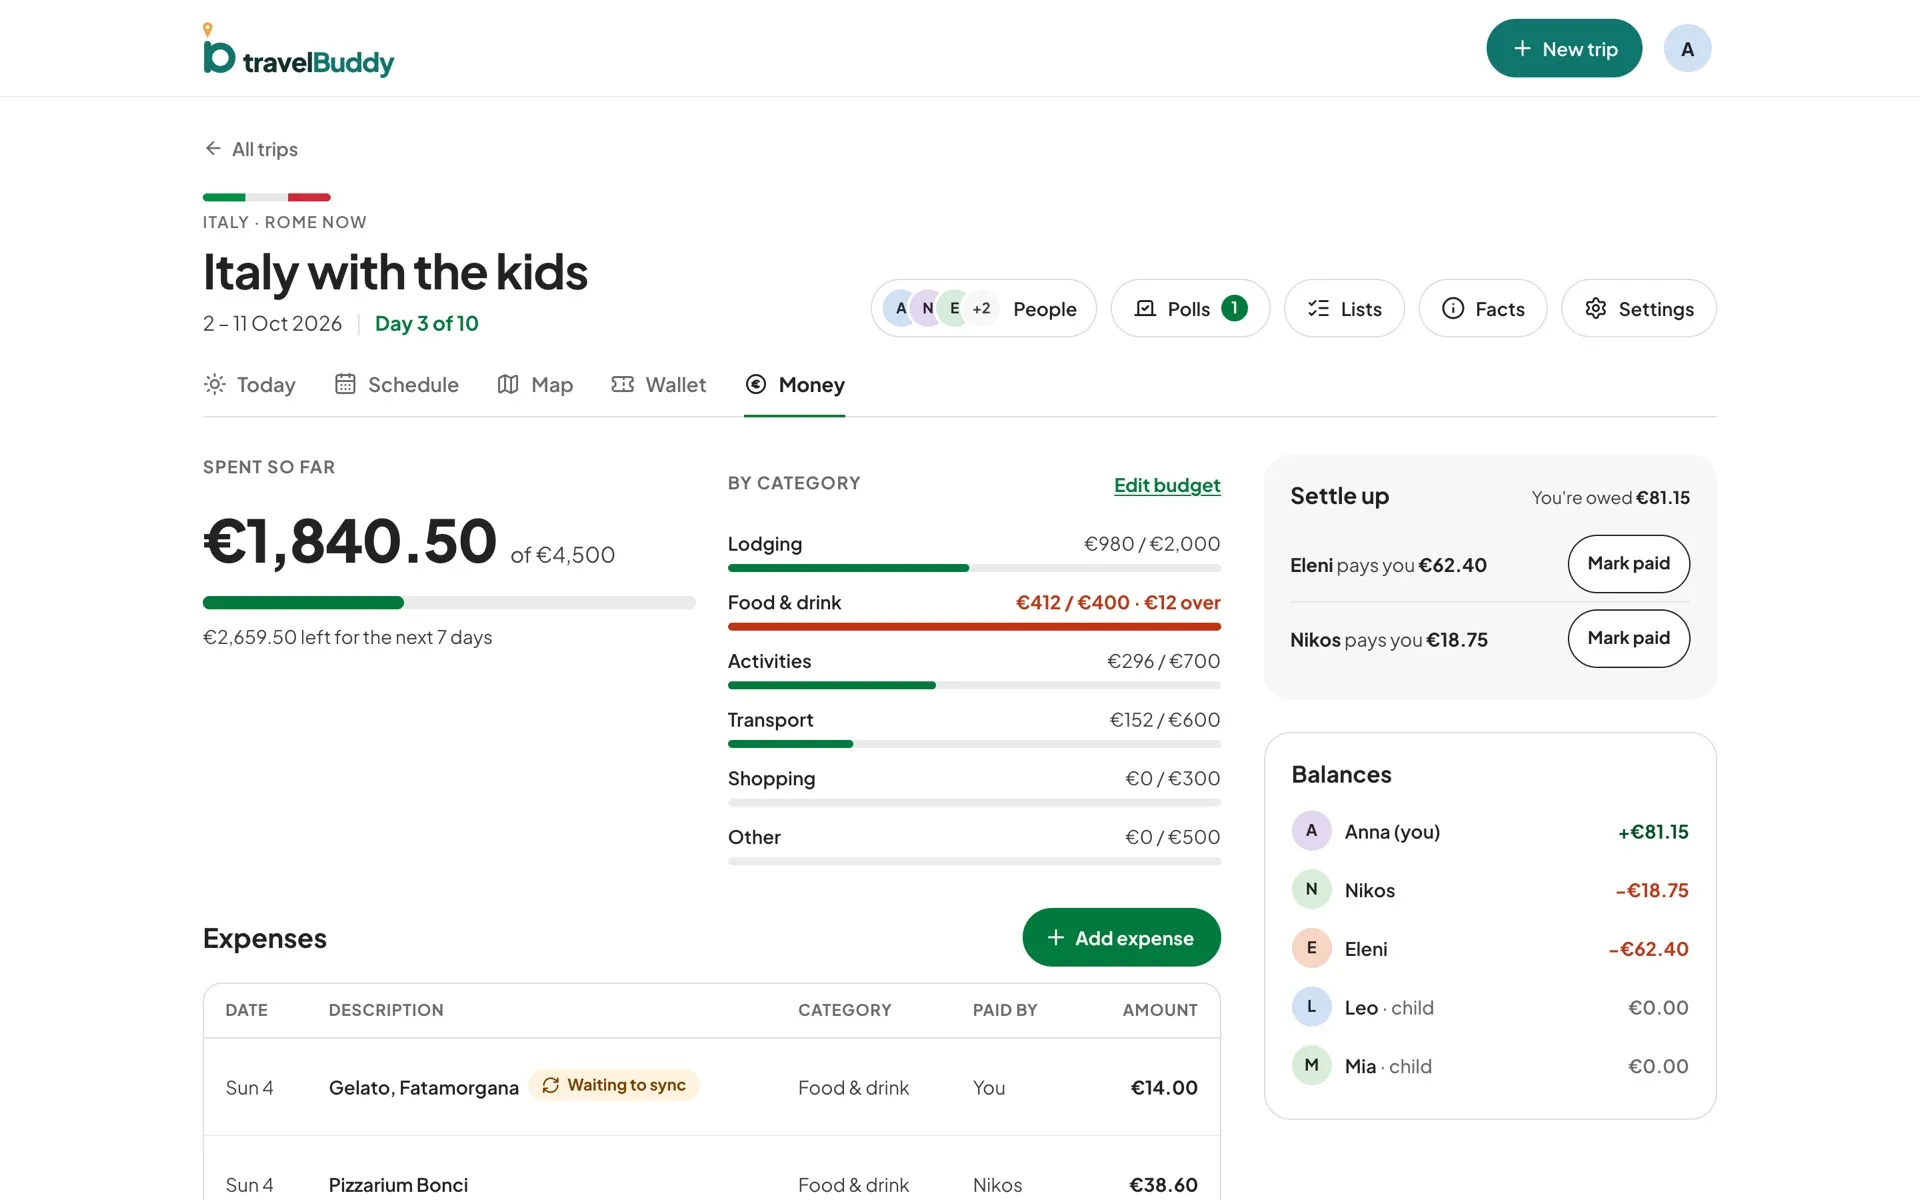Mark Nikos's €18.75 payment as paid
1920x1200 pixels.
pyautogui.click(x=1628, y=638)
